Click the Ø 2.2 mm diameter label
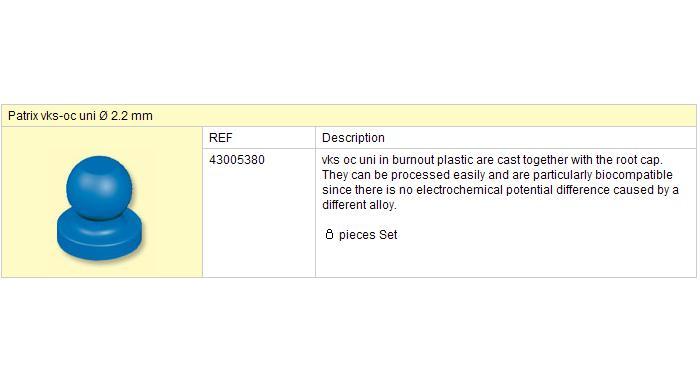 coord(125,116)
